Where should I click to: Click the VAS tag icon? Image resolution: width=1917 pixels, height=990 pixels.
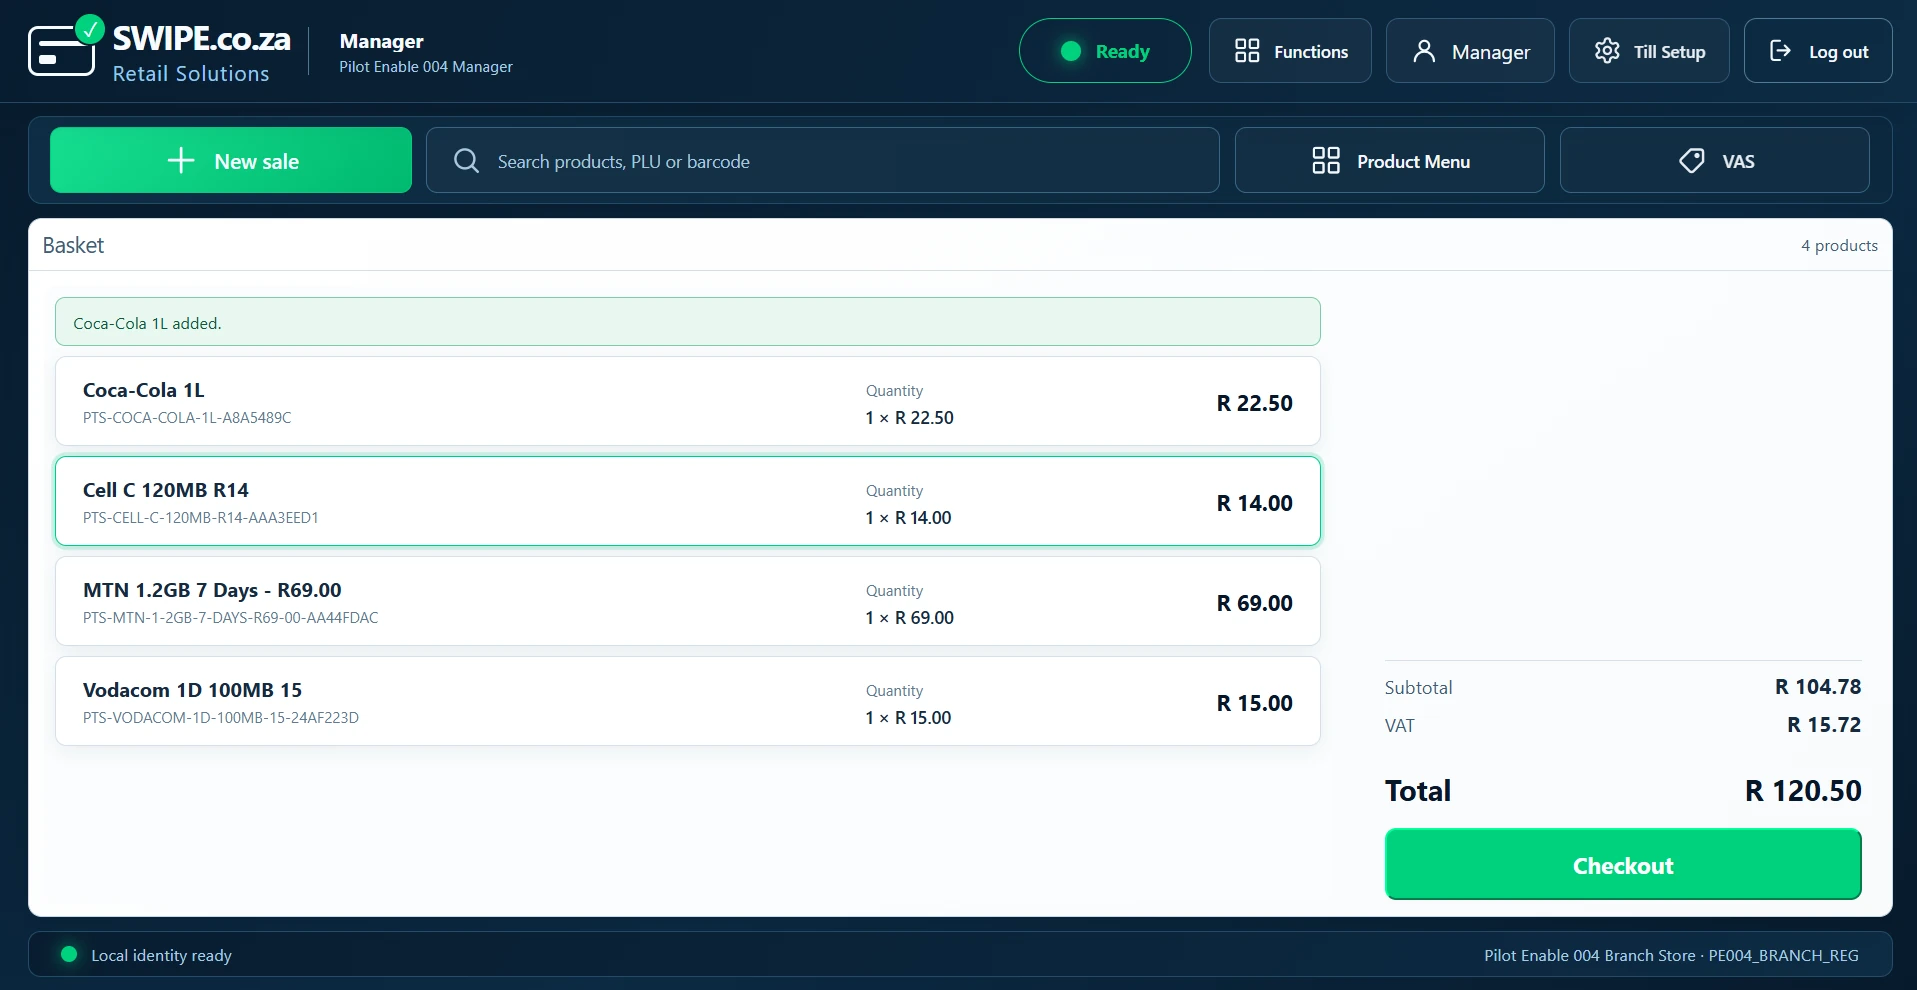1692,161
